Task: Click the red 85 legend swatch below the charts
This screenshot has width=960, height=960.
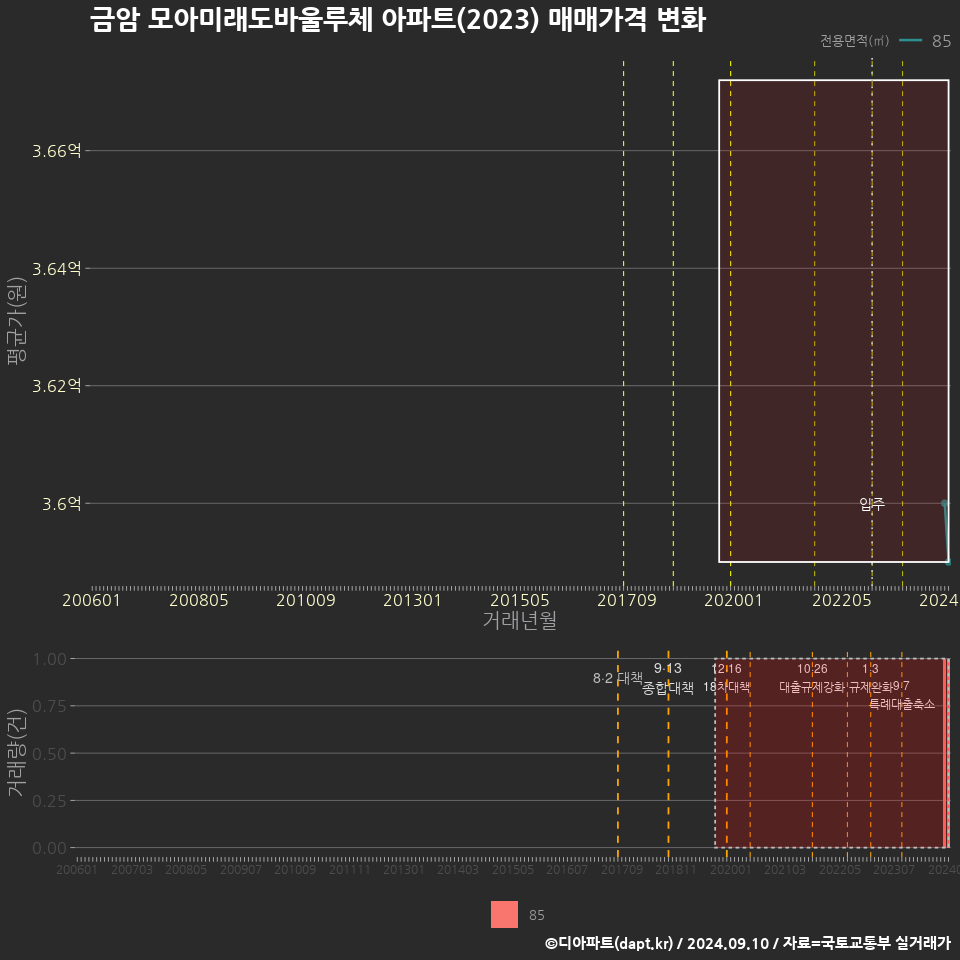Action: click(504, 914)
